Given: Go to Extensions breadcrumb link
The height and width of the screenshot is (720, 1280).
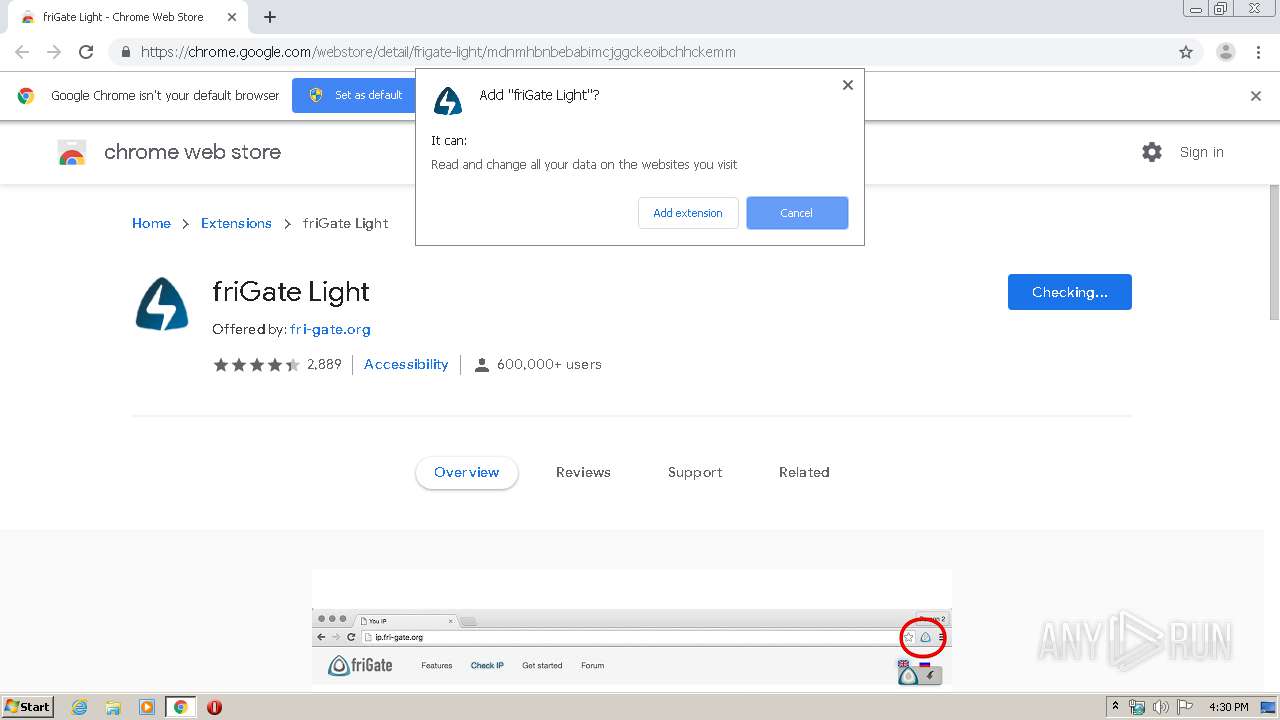Looking at the screenshot, I should [x=236, y=223].
